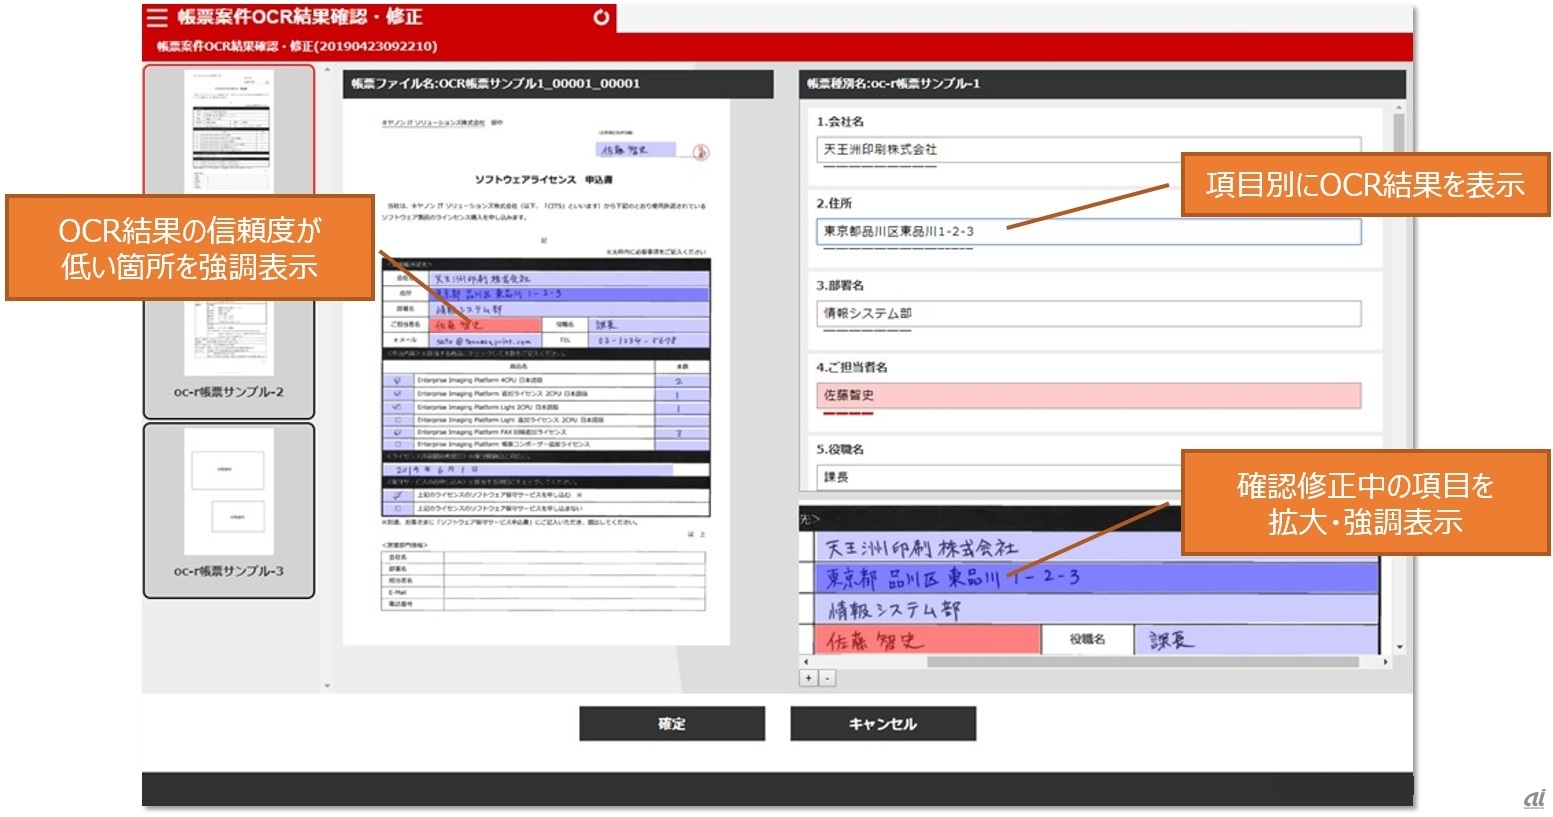Screen dimensions: 1553x817
Task: Zoom in with the plus button
Action: pos(809,678)
